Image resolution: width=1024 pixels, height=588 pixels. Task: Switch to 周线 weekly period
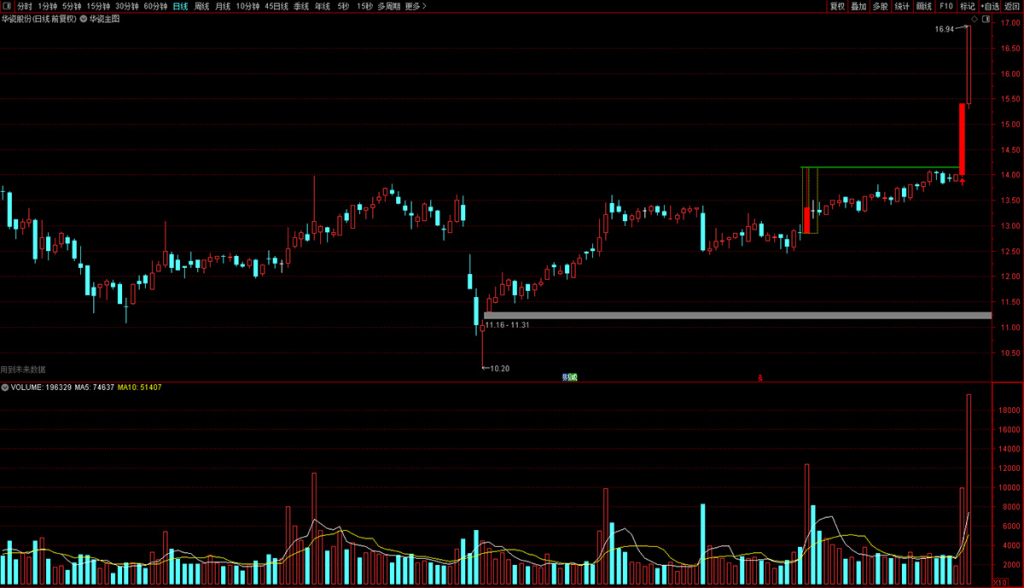tap(202, 6)
